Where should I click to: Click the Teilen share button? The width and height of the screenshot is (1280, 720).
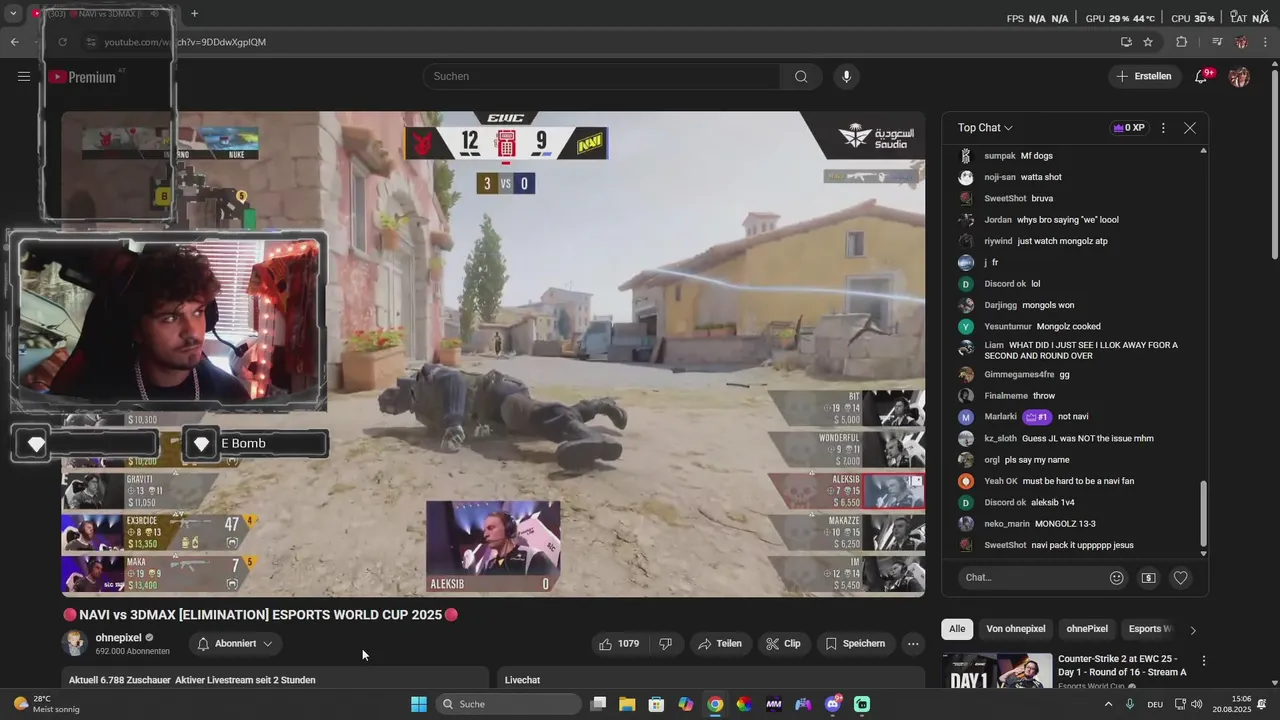720,644
